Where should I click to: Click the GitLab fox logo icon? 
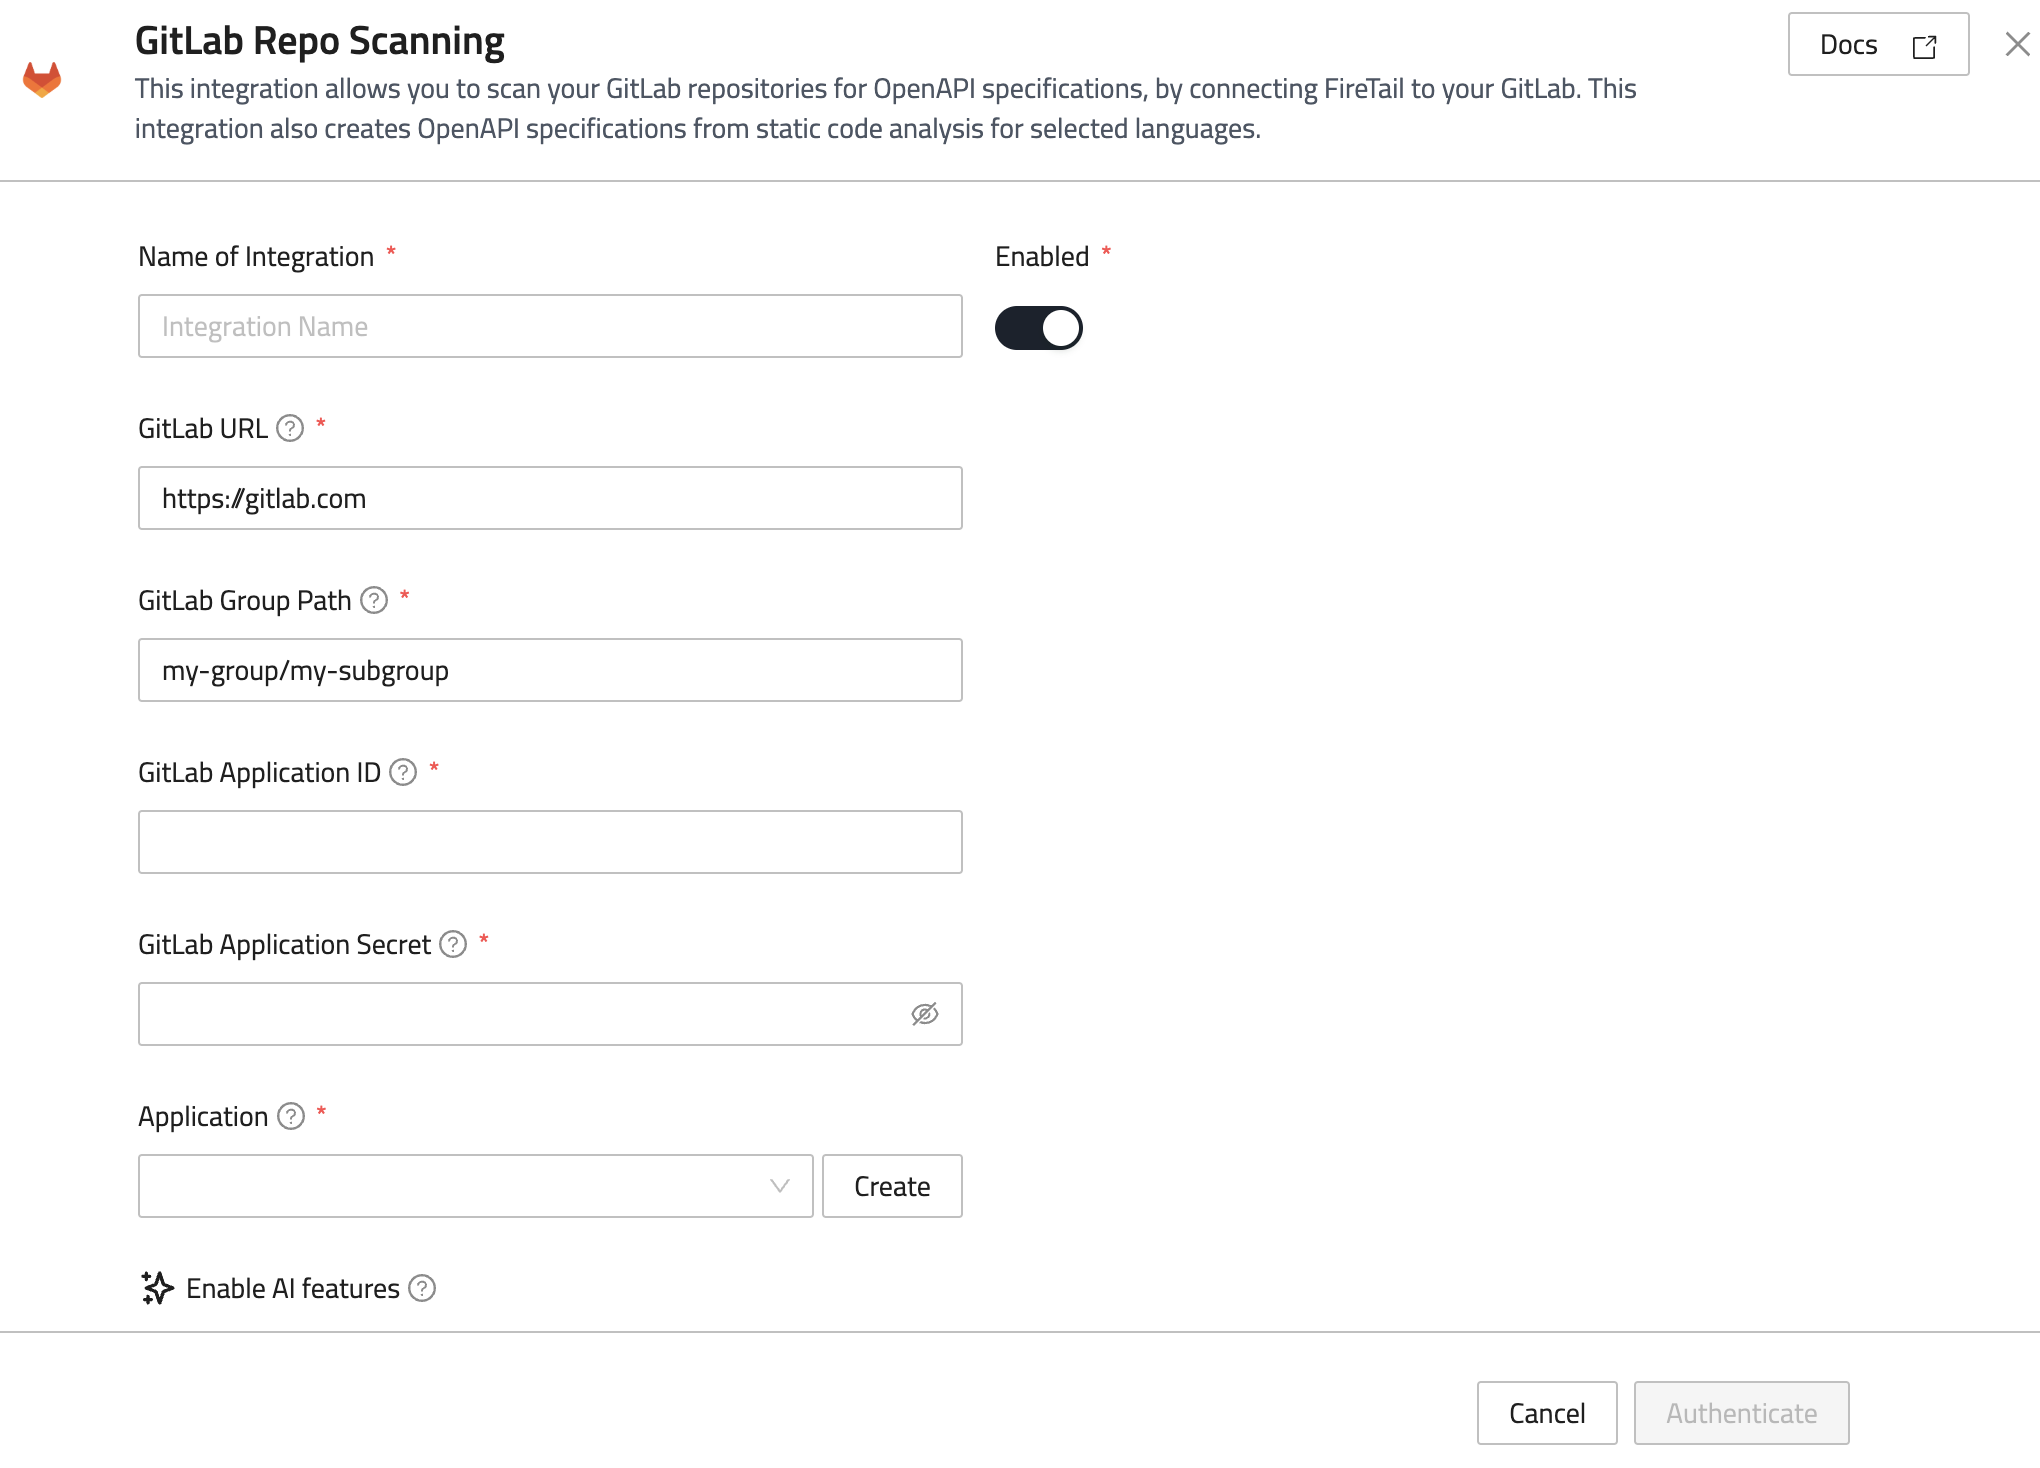(42, 80)
